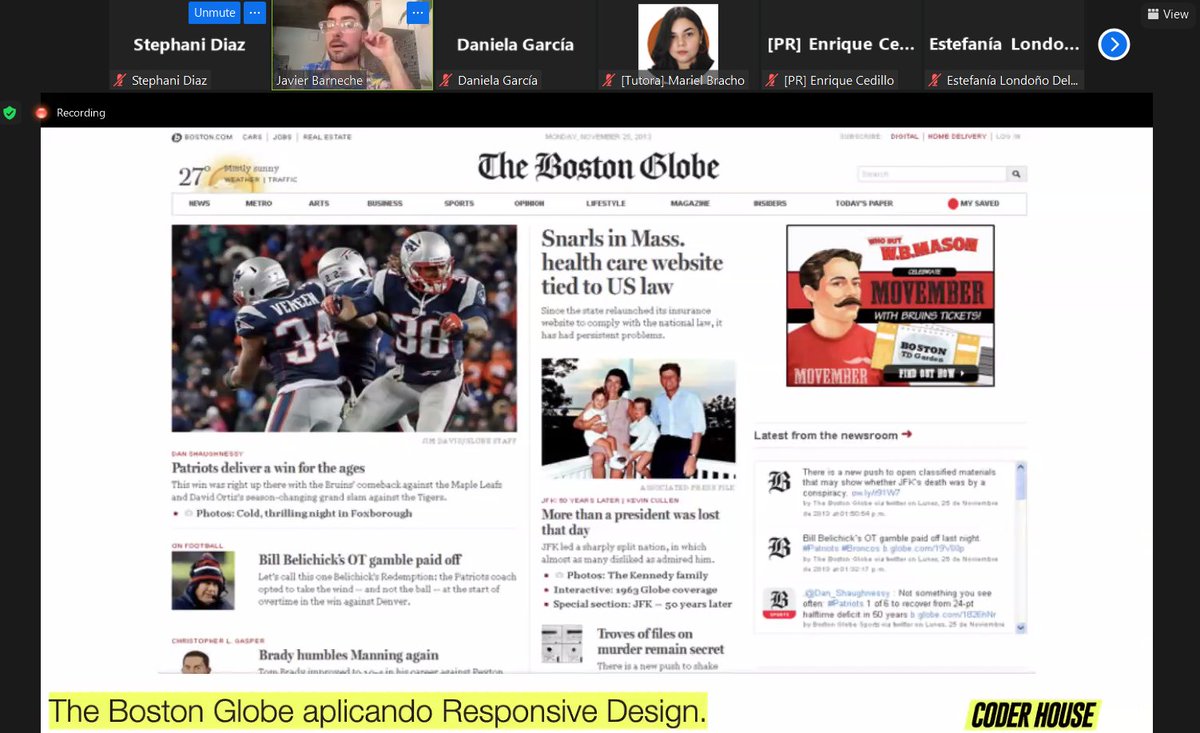The height and width of the screenshot is (733, 1200).
Task: Select Daniela García's participant tile
Action: pyautogui.click(x=515, y=45)
